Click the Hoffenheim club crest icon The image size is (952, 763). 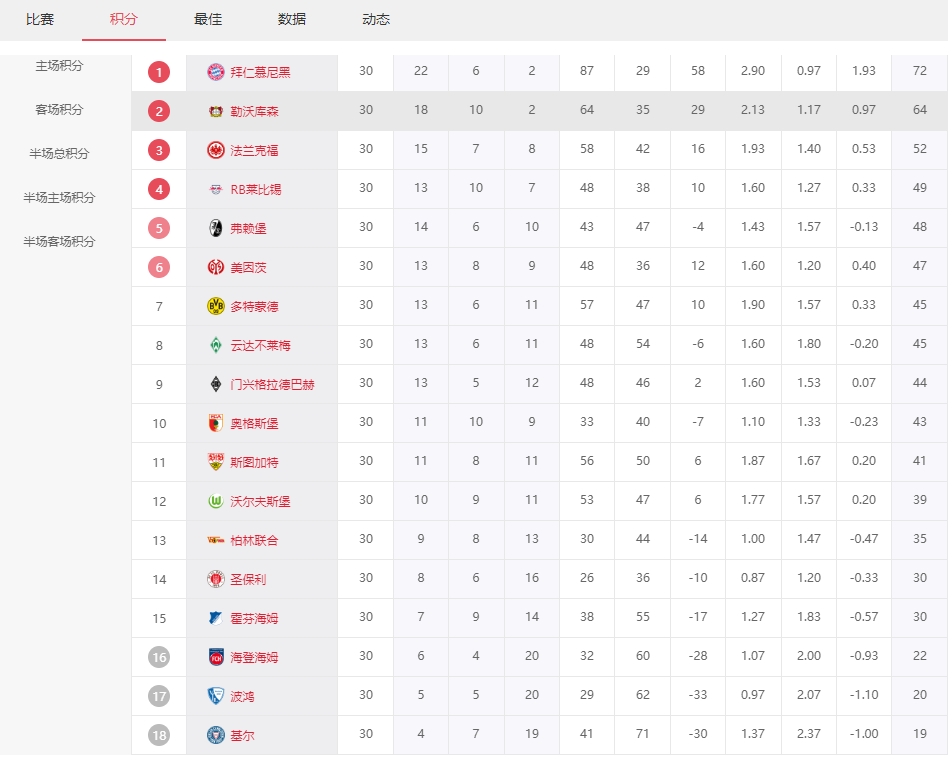pyautogui.click(x=216, y=618)
